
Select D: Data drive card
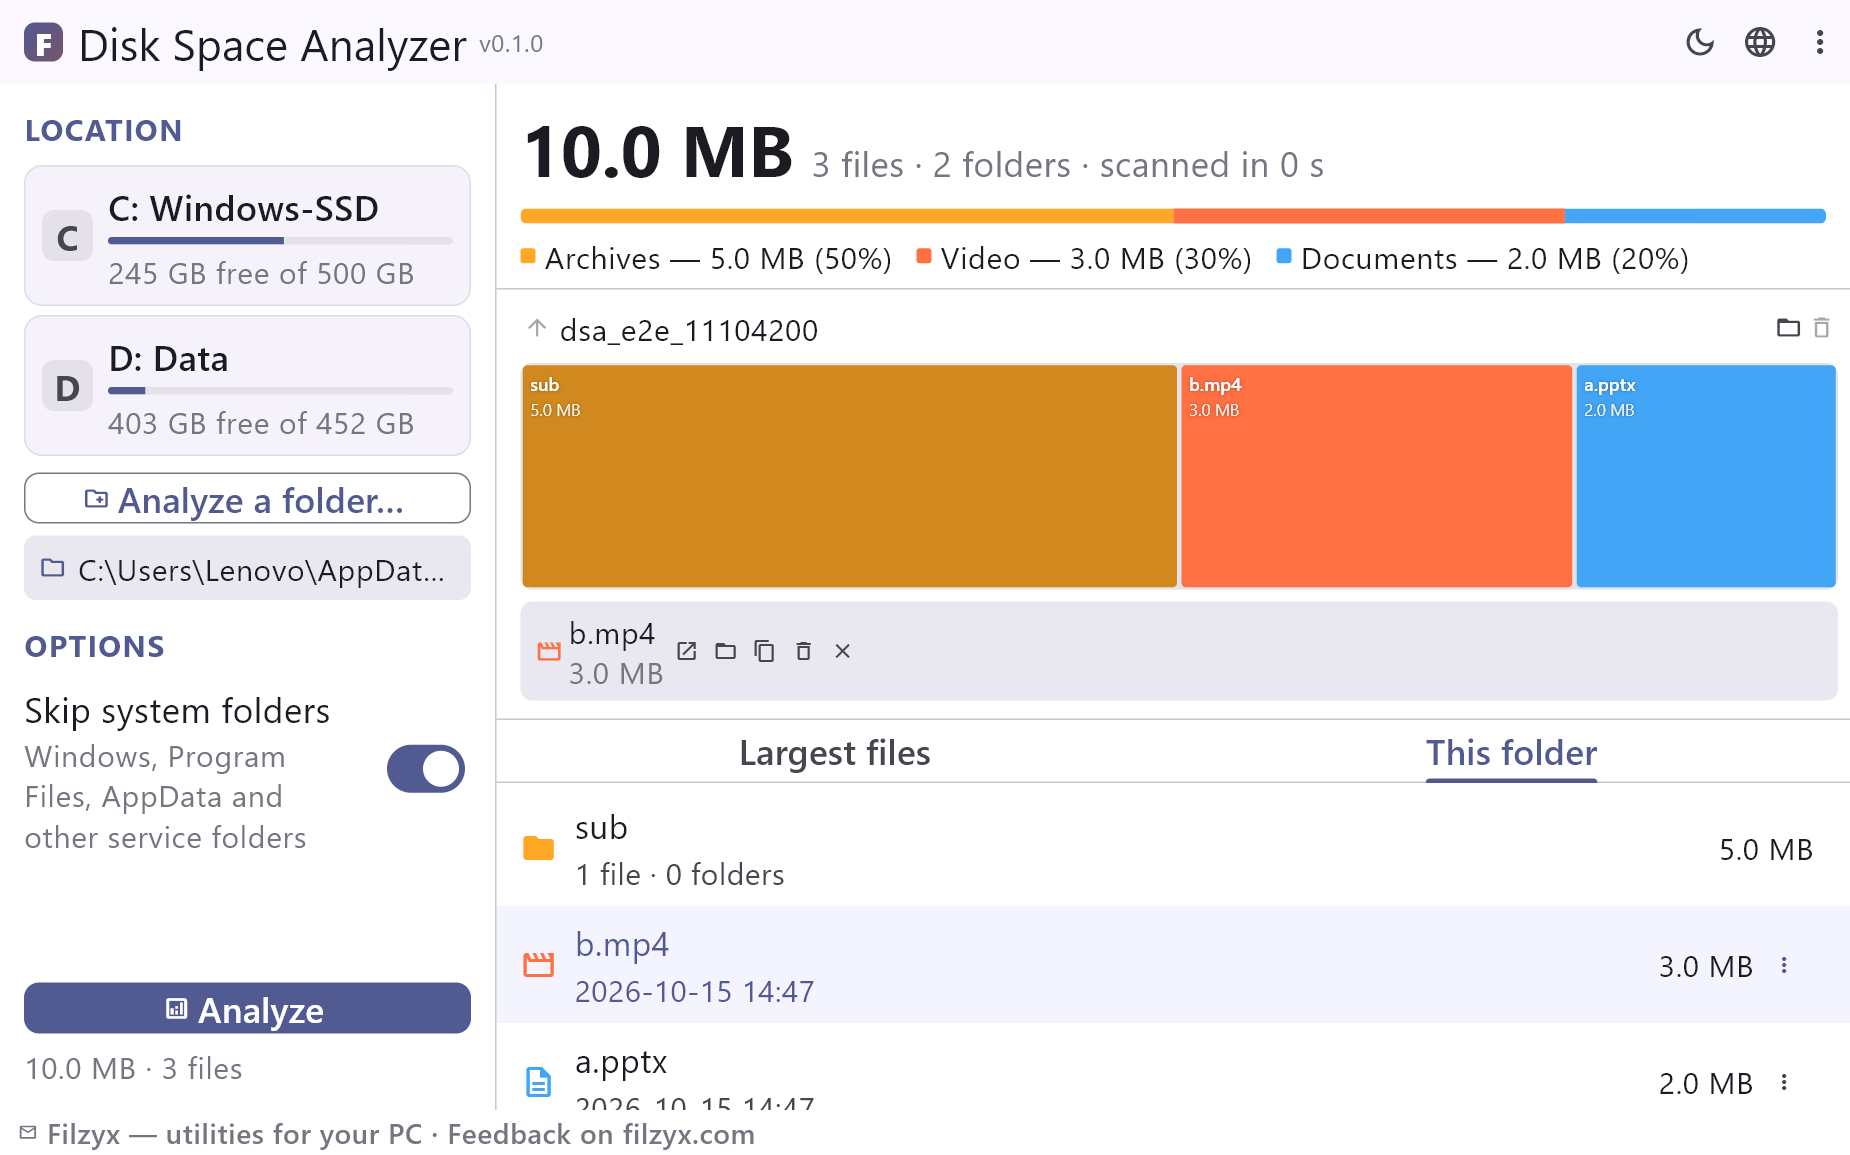[247, 386]
